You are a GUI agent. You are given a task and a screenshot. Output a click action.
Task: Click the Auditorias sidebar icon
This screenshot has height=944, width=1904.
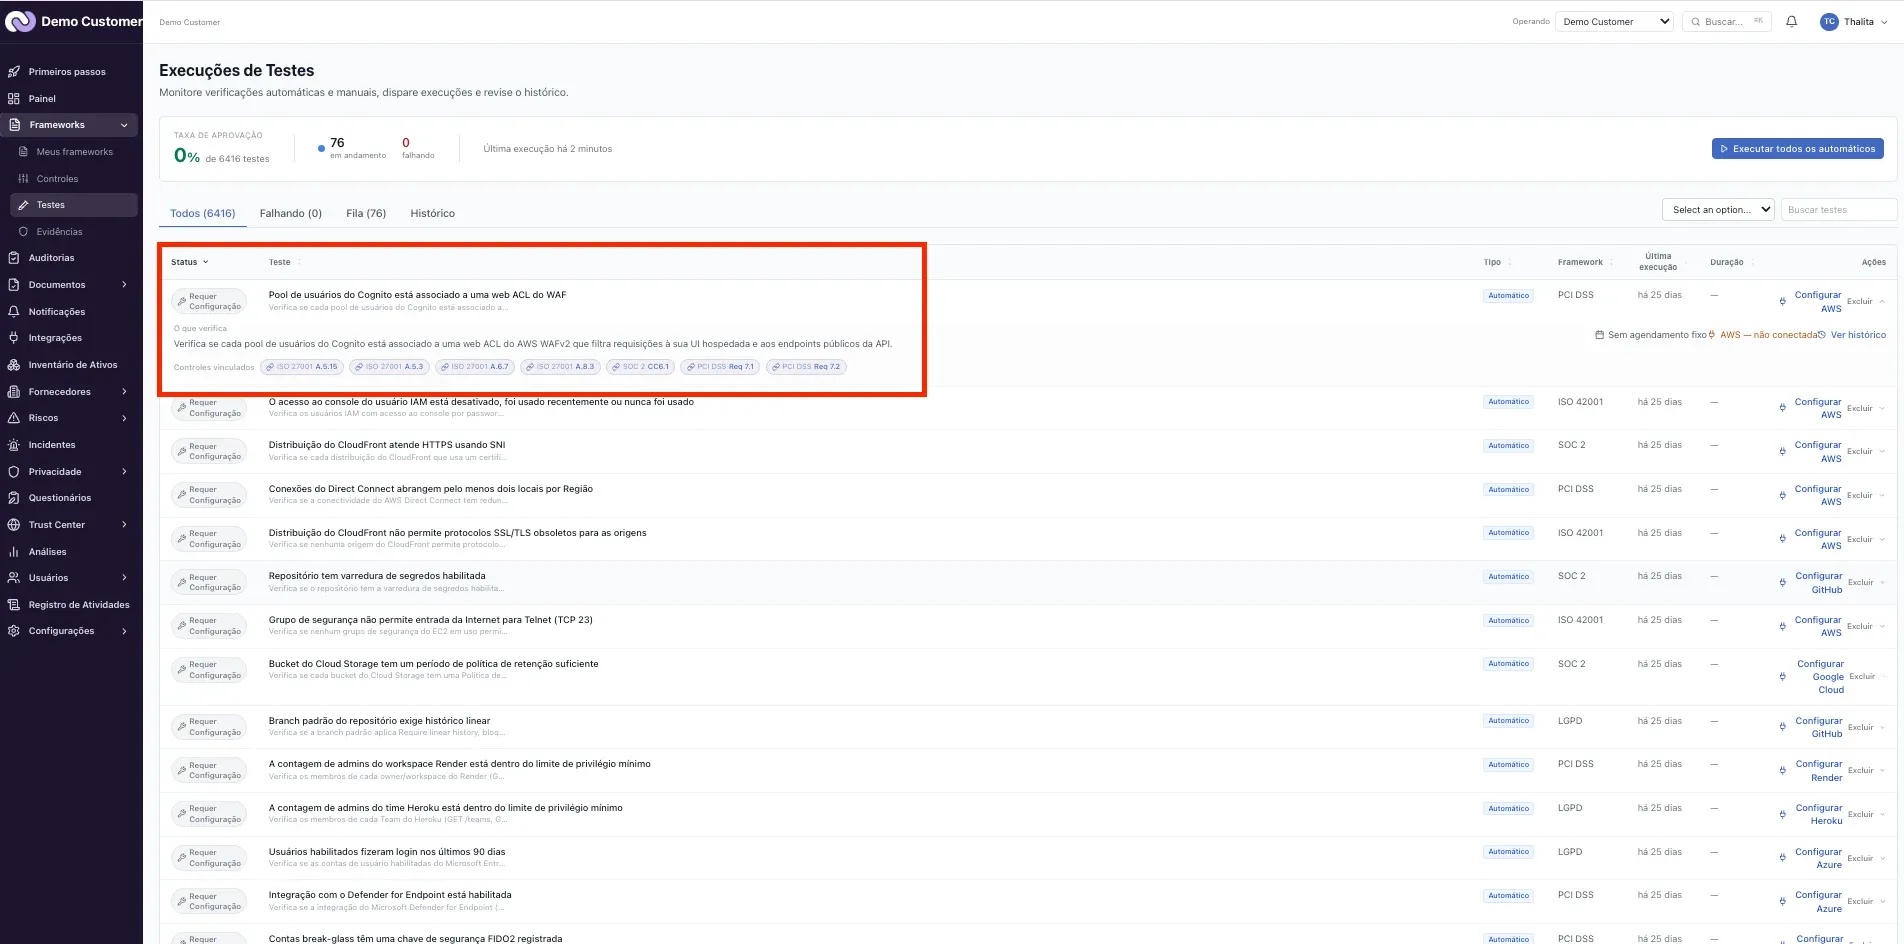14,258
